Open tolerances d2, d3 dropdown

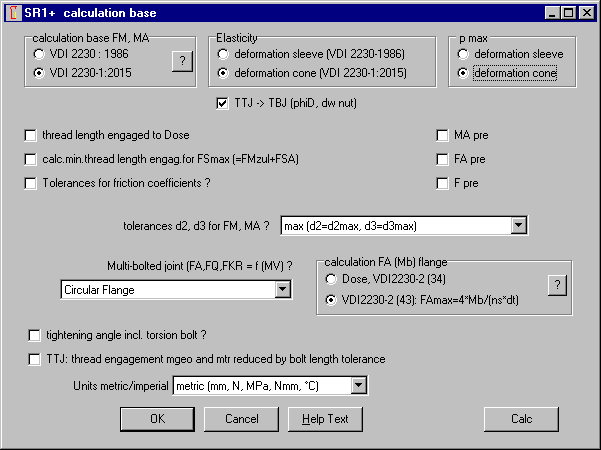[x=517, y=225]
